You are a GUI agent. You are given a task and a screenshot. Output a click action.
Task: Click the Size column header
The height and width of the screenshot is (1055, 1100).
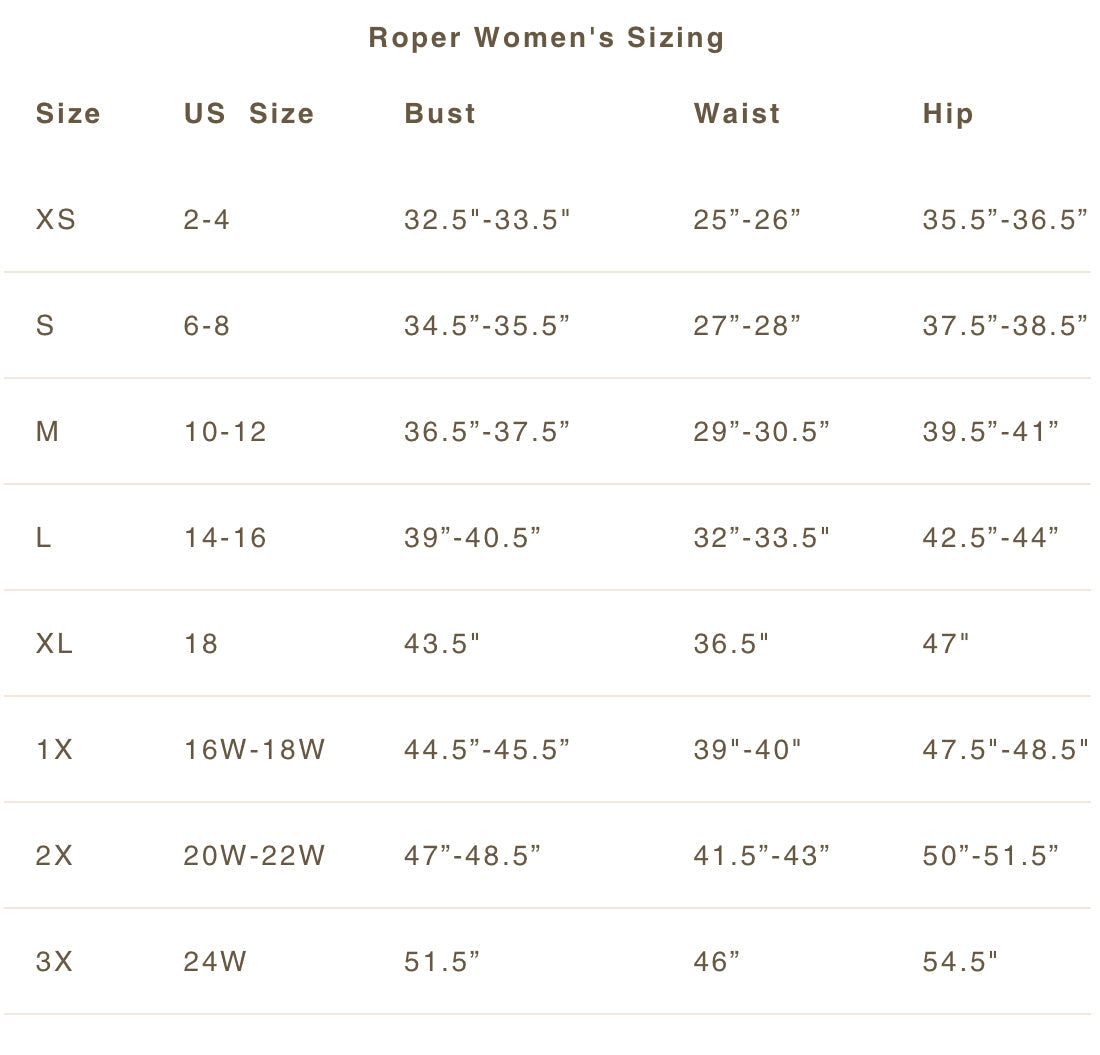tap(68, 114)
